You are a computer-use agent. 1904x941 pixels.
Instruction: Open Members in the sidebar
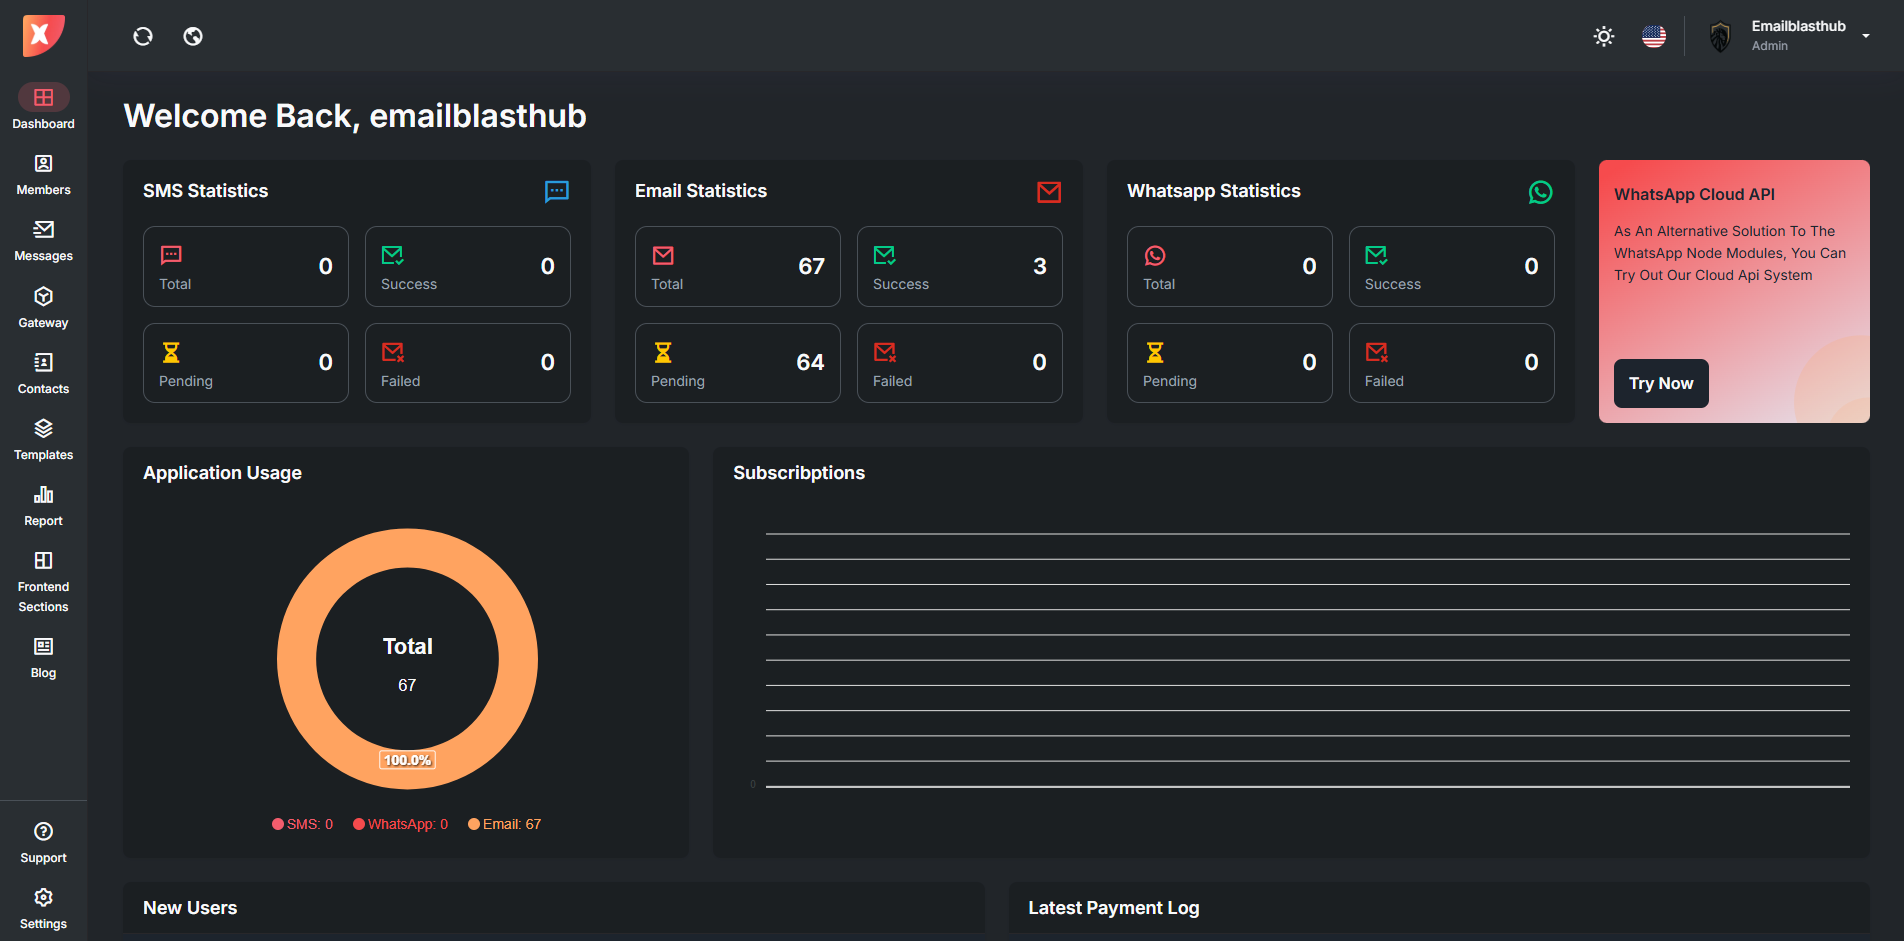[43, 175]
